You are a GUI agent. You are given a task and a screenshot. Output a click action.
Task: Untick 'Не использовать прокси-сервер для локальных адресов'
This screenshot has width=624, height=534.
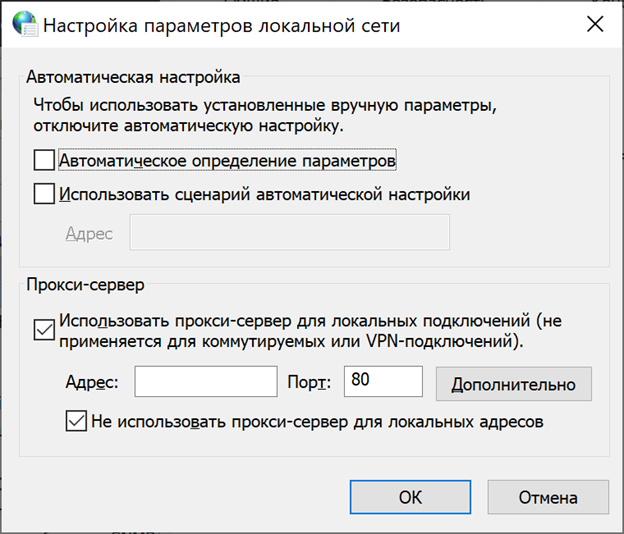coord(76,421)
